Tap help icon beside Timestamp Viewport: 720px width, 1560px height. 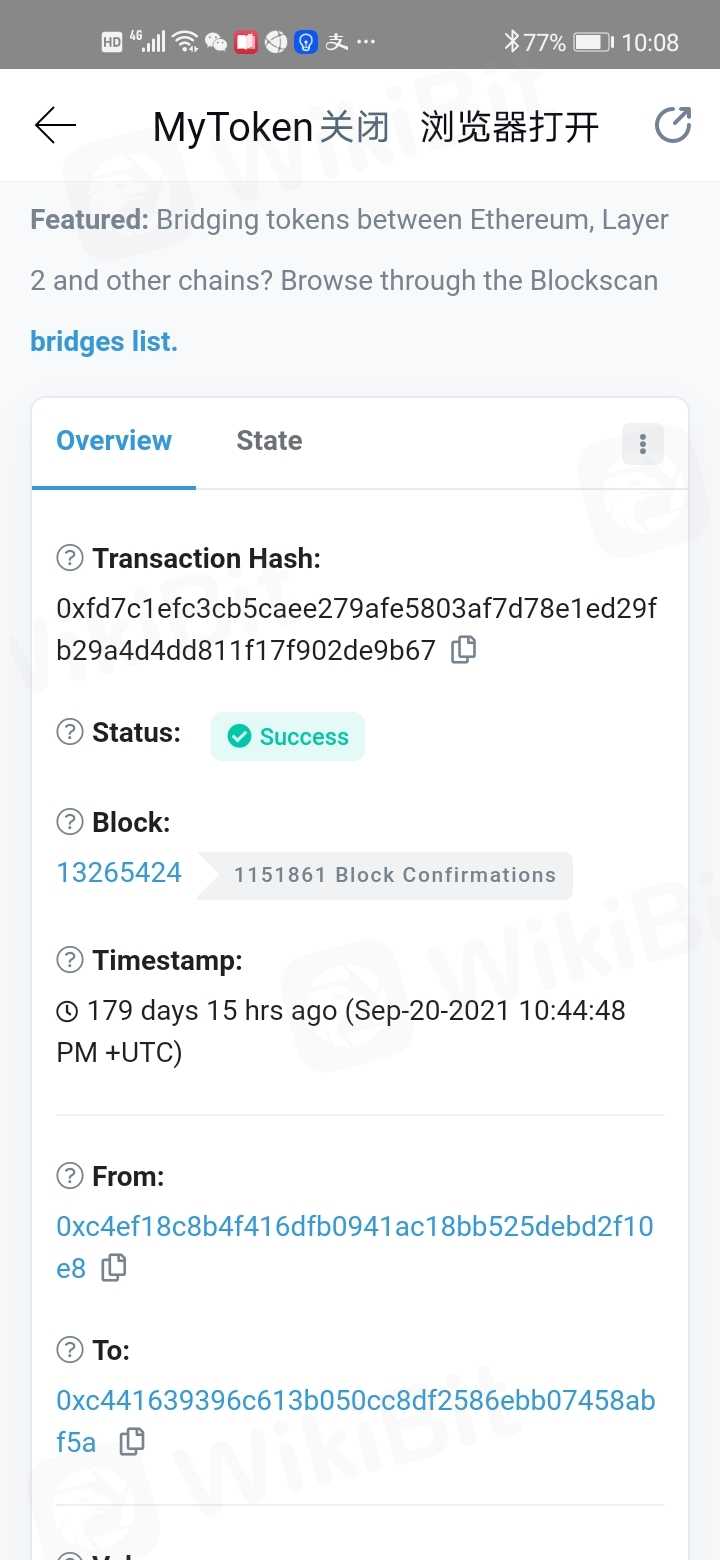point(70,960)
